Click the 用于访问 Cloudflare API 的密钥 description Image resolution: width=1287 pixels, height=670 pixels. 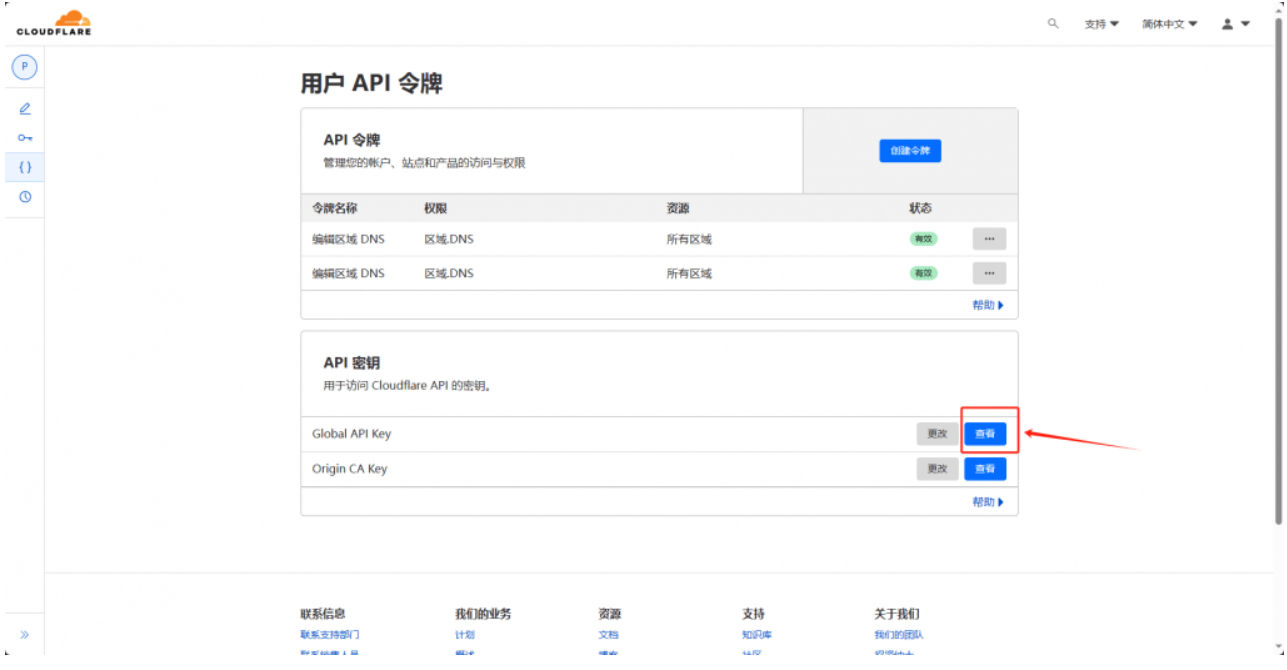pos(407,386)
